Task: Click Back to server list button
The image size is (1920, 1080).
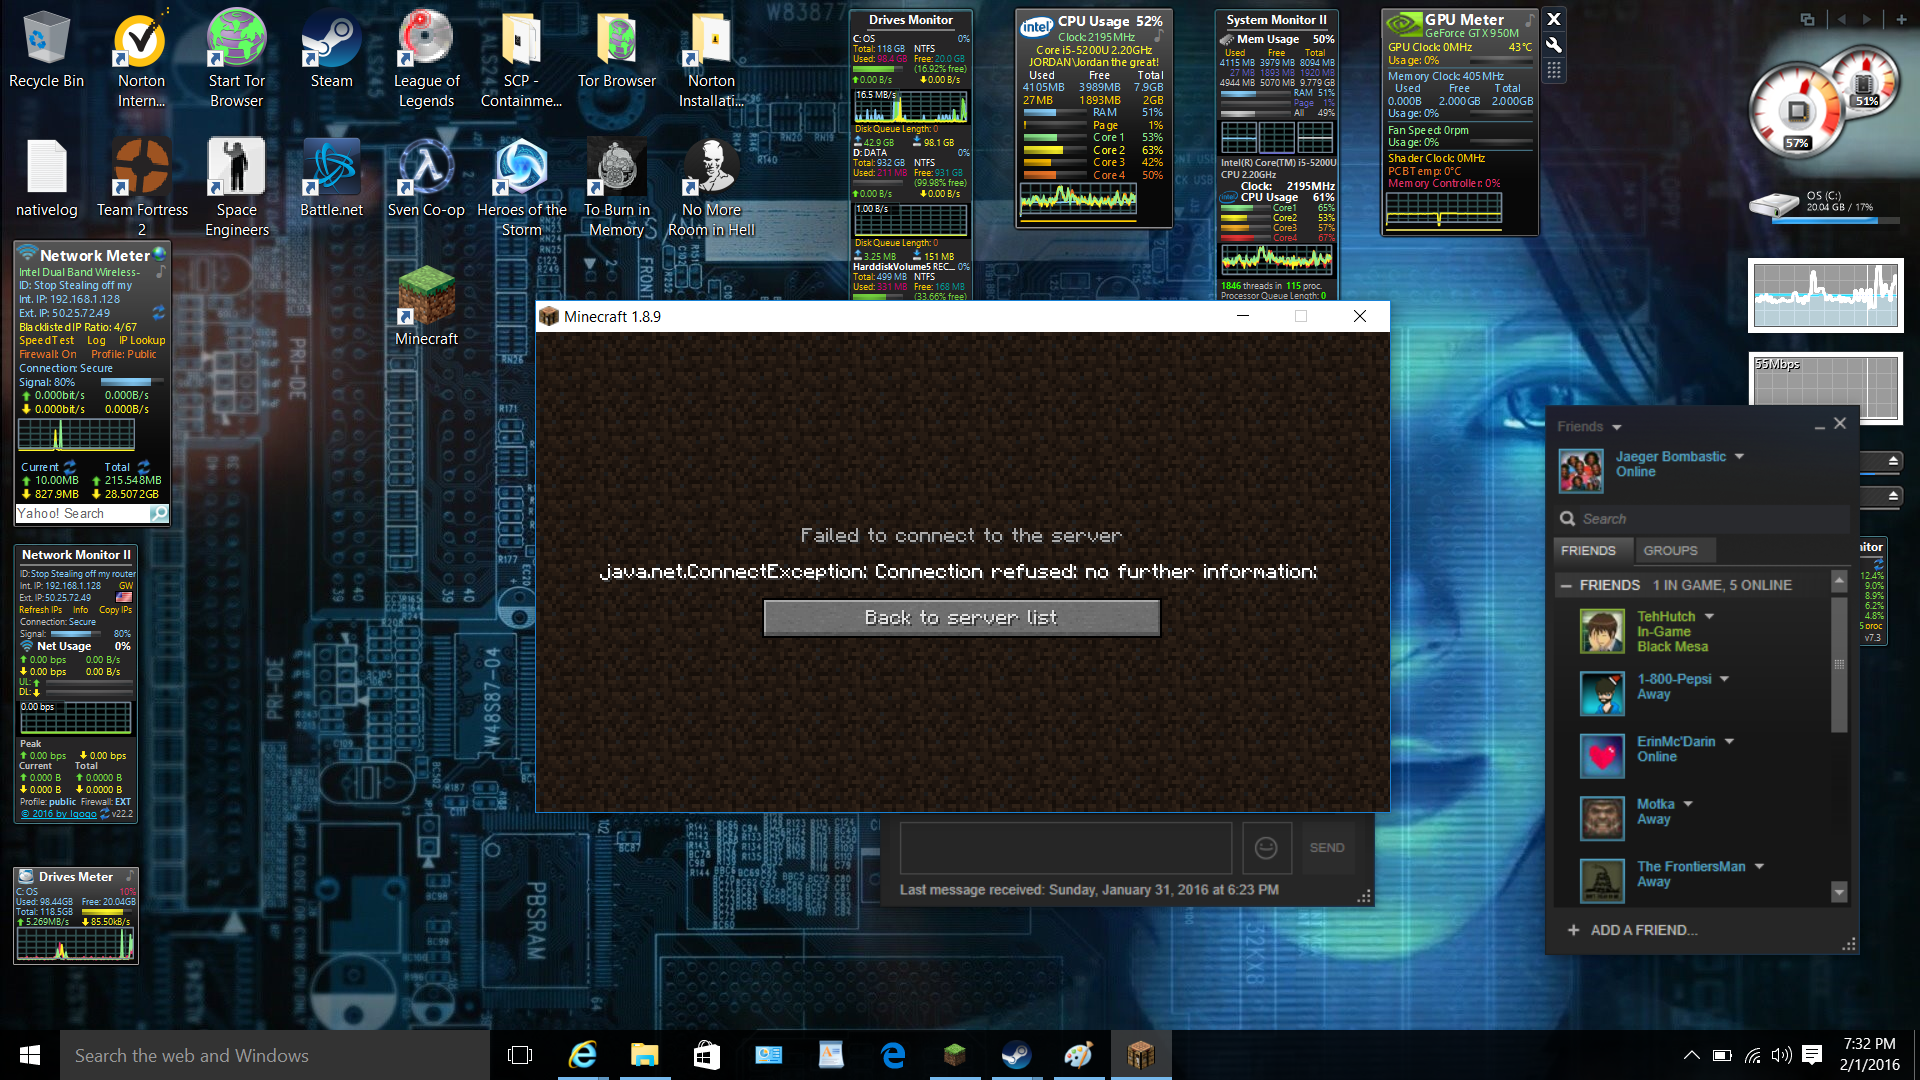Action: coord(961,618)
